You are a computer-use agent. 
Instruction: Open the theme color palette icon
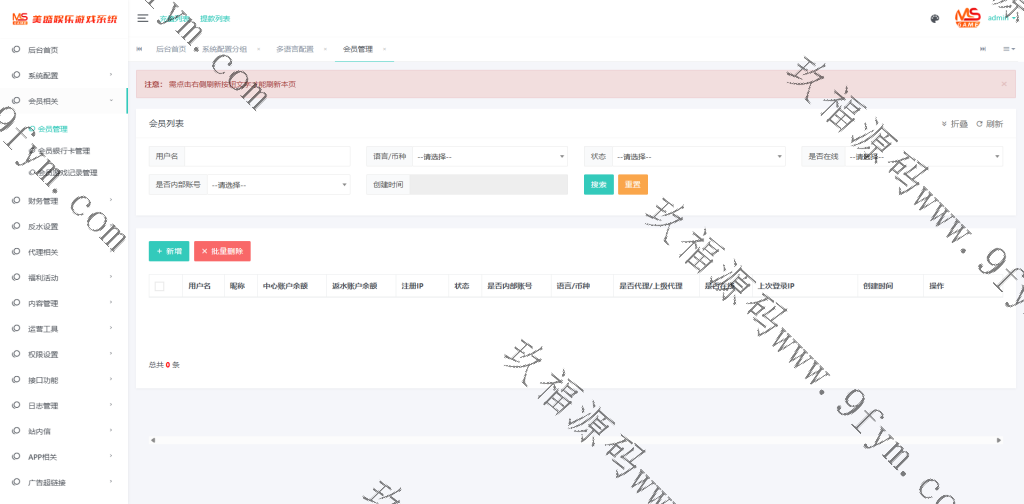pos(934,18)
